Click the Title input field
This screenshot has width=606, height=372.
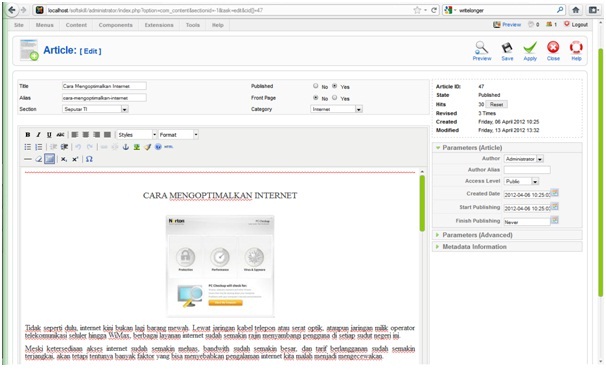(x=104, y=86)
